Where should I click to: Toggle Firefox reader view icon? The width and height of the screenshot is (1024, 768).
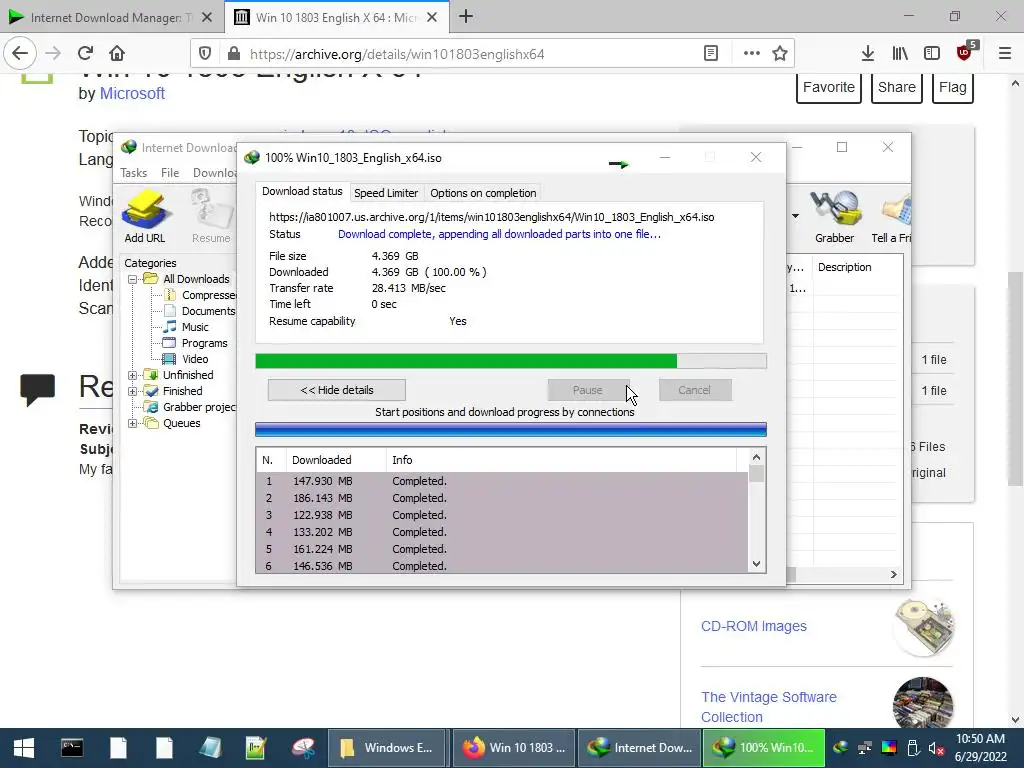click(711, 54)
